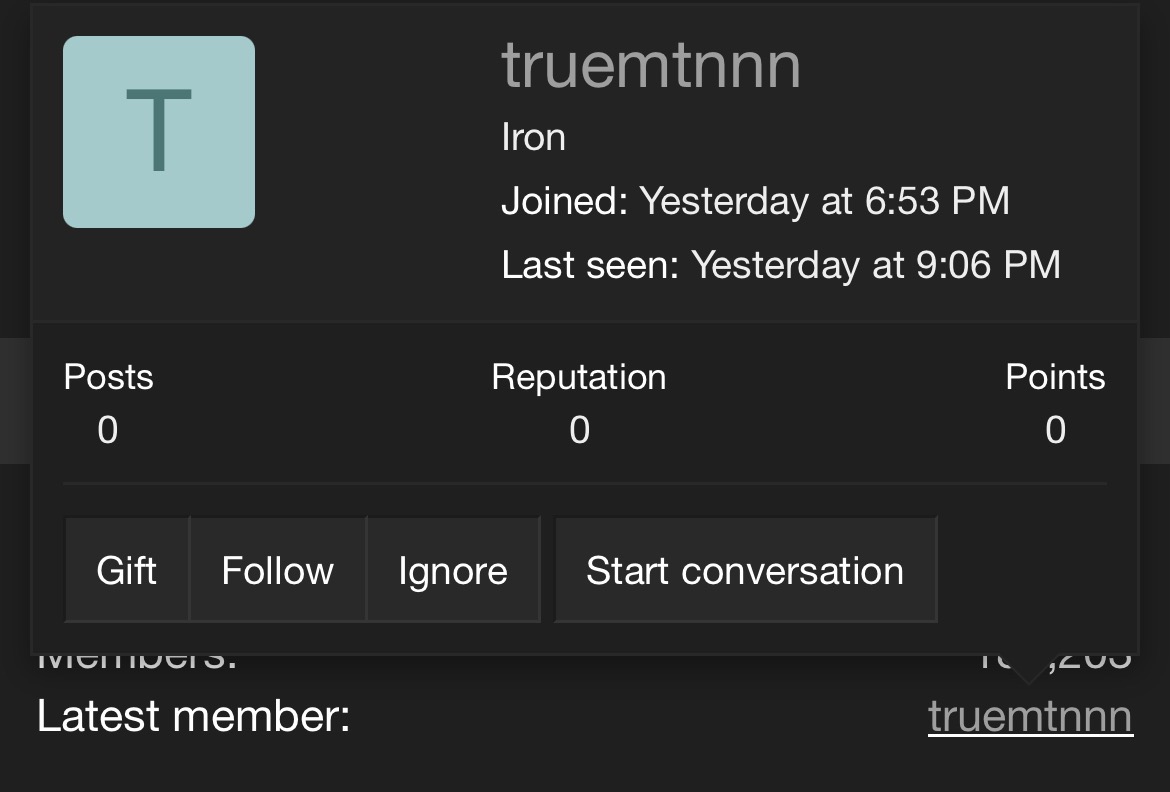The height and width of the screenshot is (792, 1170).
Task: Start conversation with truemtnnn
Action: pyautogui.click(x=745, y=570)
